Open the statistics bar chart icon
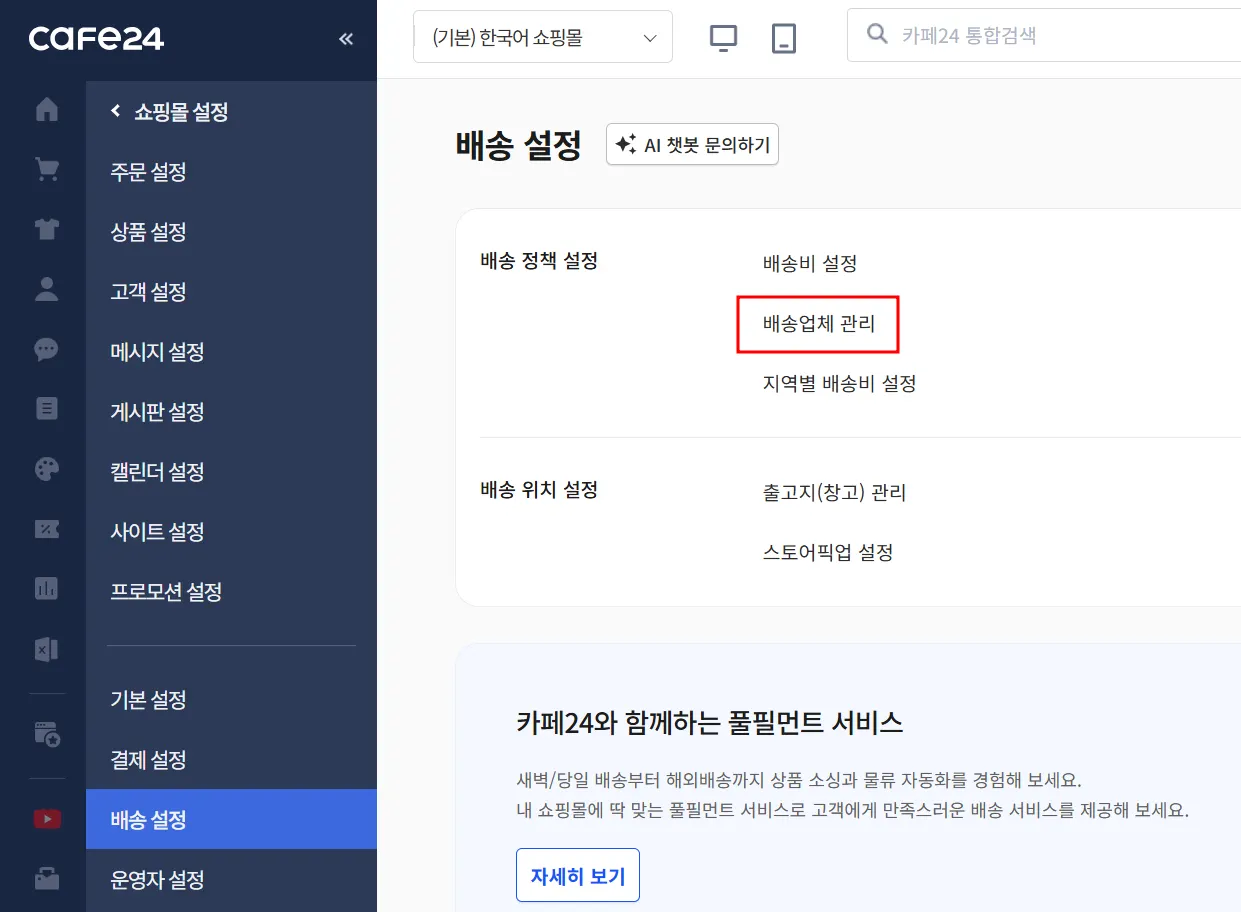 pos(47,588)
